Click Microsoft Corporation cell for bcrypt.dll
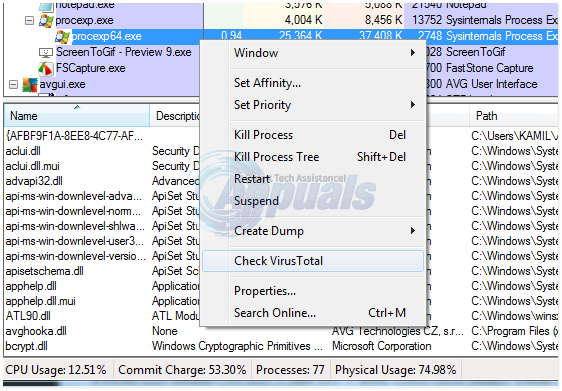Image resolution: width=562 pixels, height=391 pixels. (382, 347)
